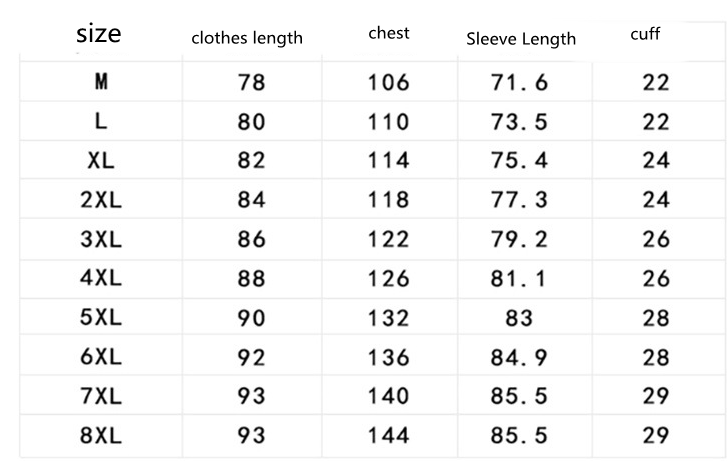Click the 5XL size row label
Viewport: 727px width, 461px height.
pos(101,318)
